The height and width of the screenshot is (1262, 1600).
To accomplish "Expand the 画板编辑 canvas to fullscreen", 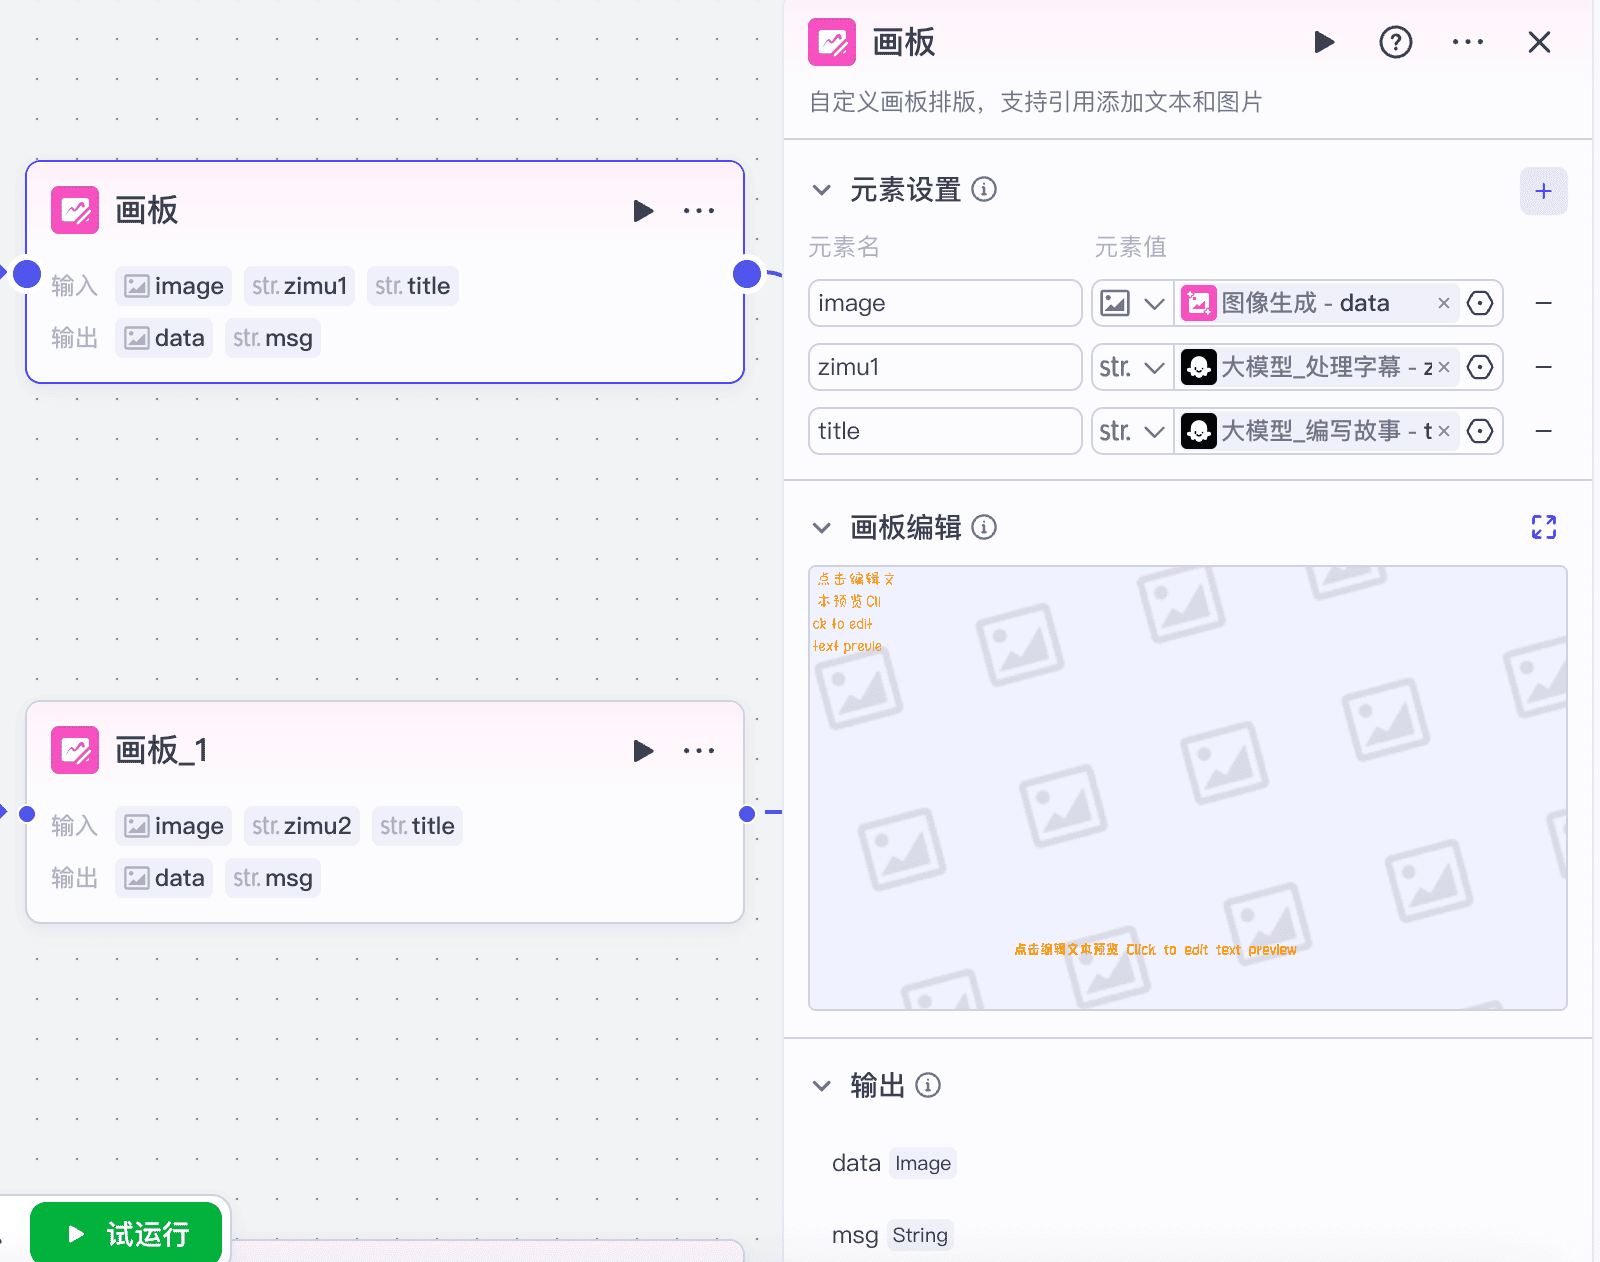I will tap(1544, 527).
